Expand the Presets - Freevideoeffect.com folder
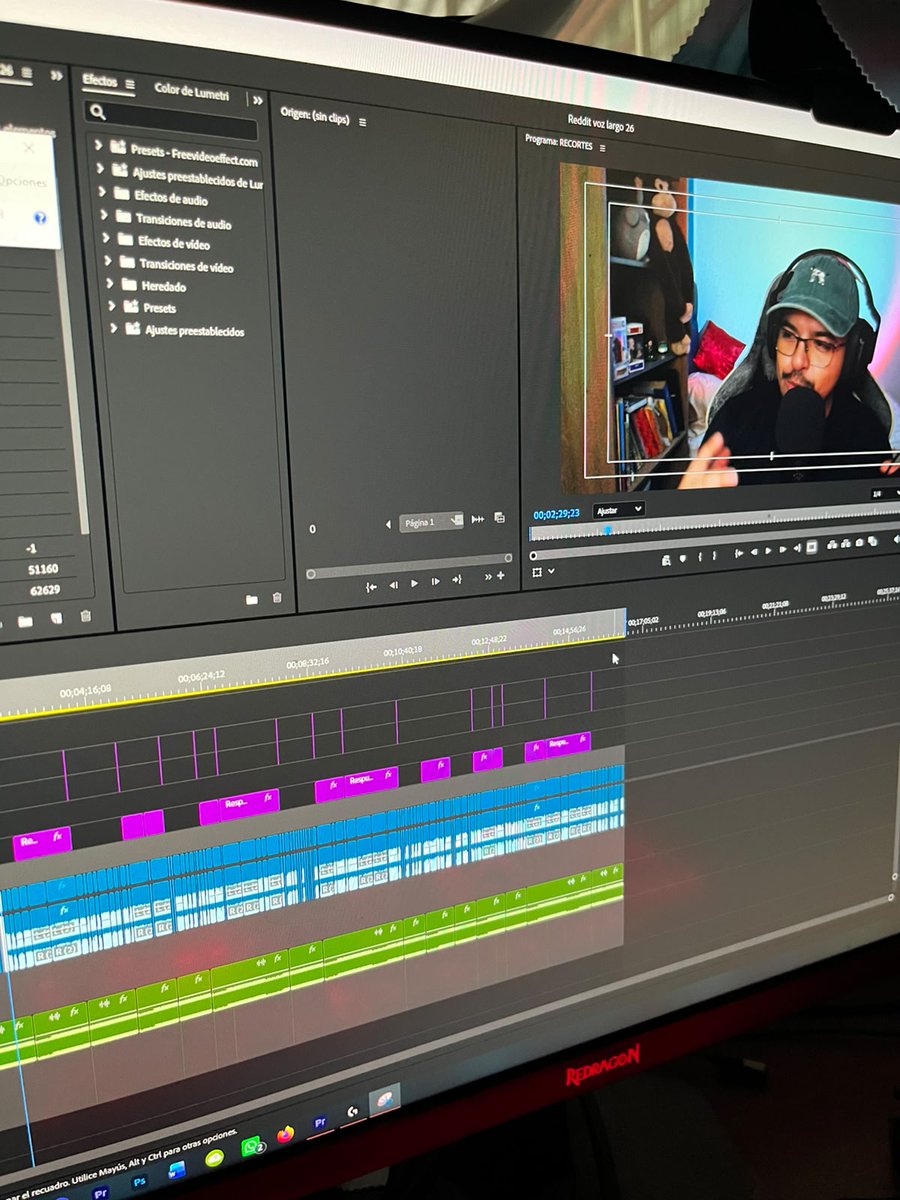Image resolution: width=900 pixels, height=1200 pixels. [98, 145]
